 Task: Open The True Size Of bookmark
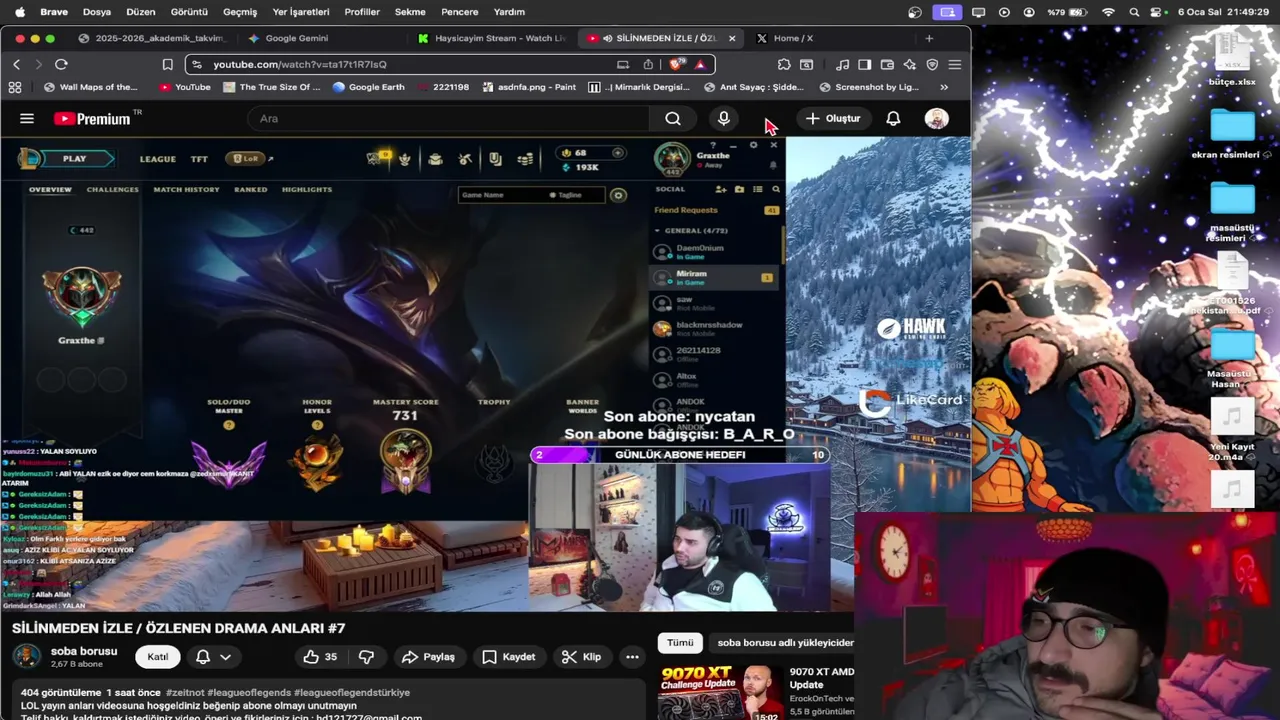point(272,87)
